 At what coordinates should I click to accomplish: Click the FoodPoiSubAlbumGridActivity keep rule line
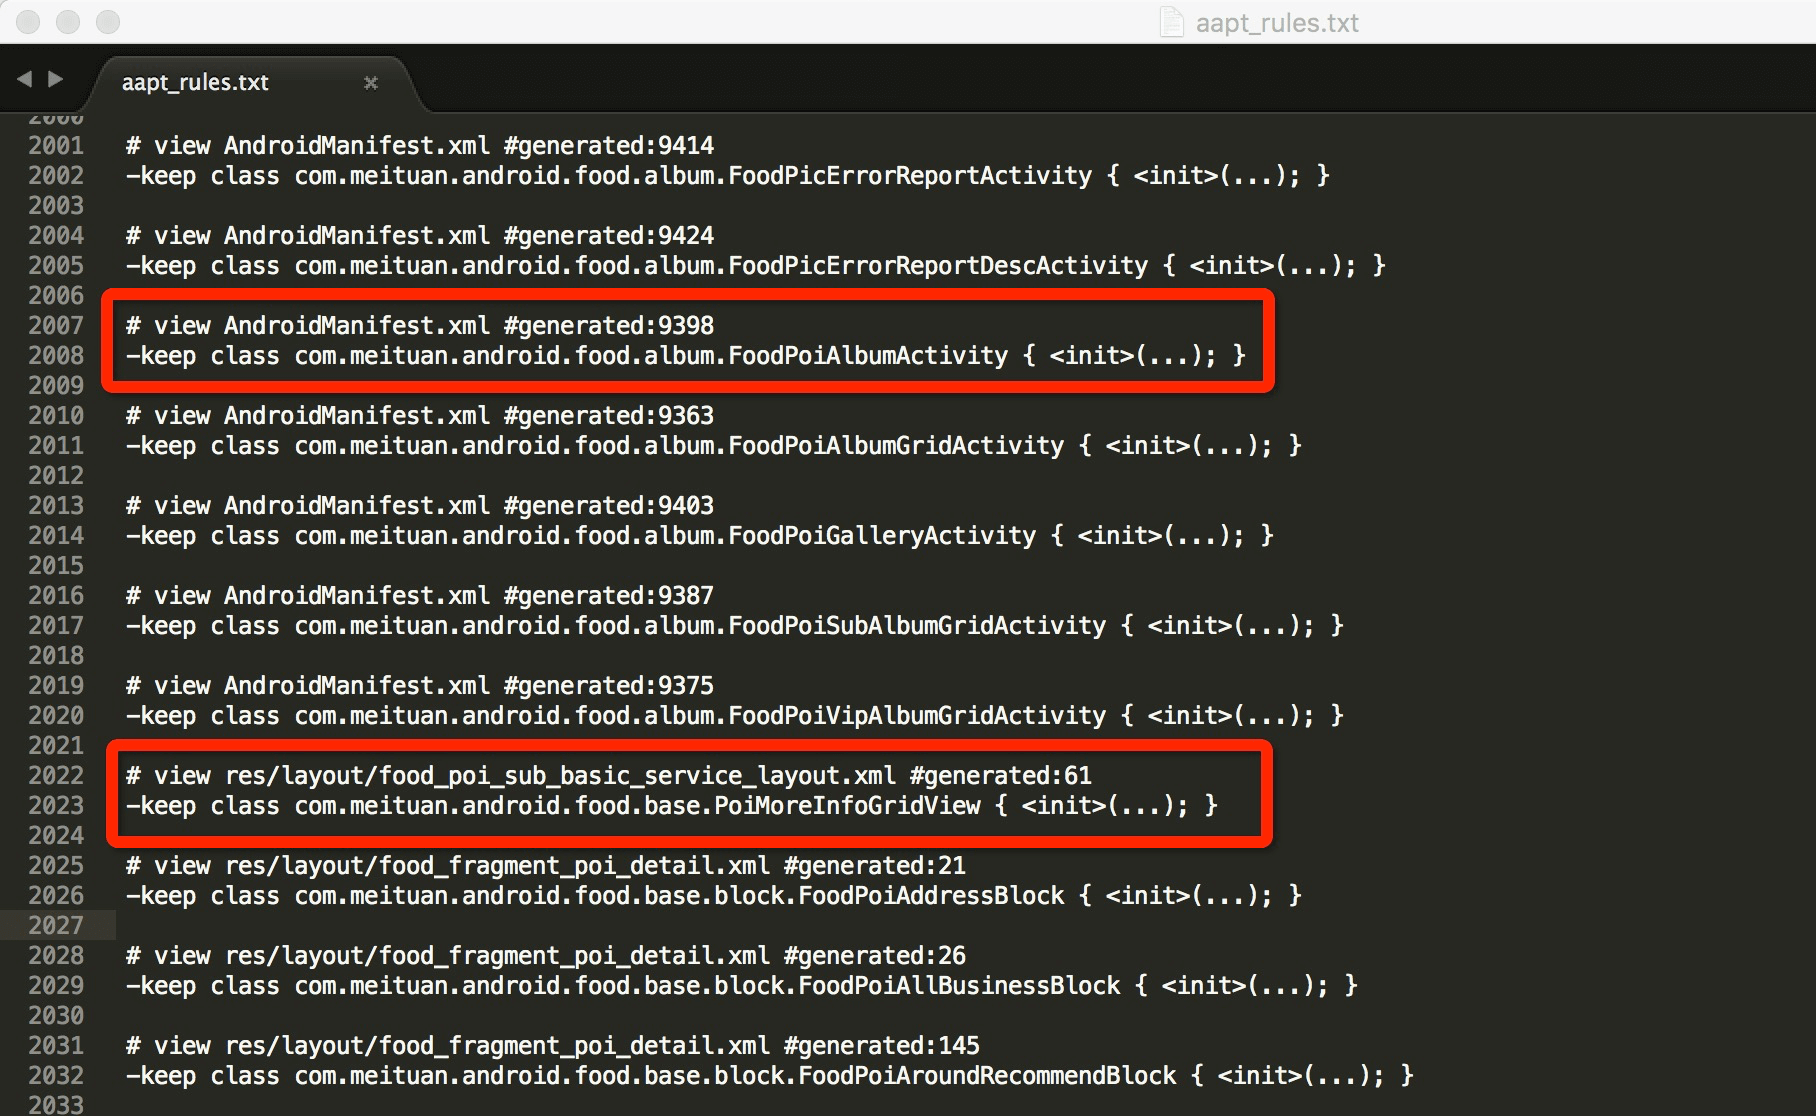pyautogui.click(x=735, y=626)
